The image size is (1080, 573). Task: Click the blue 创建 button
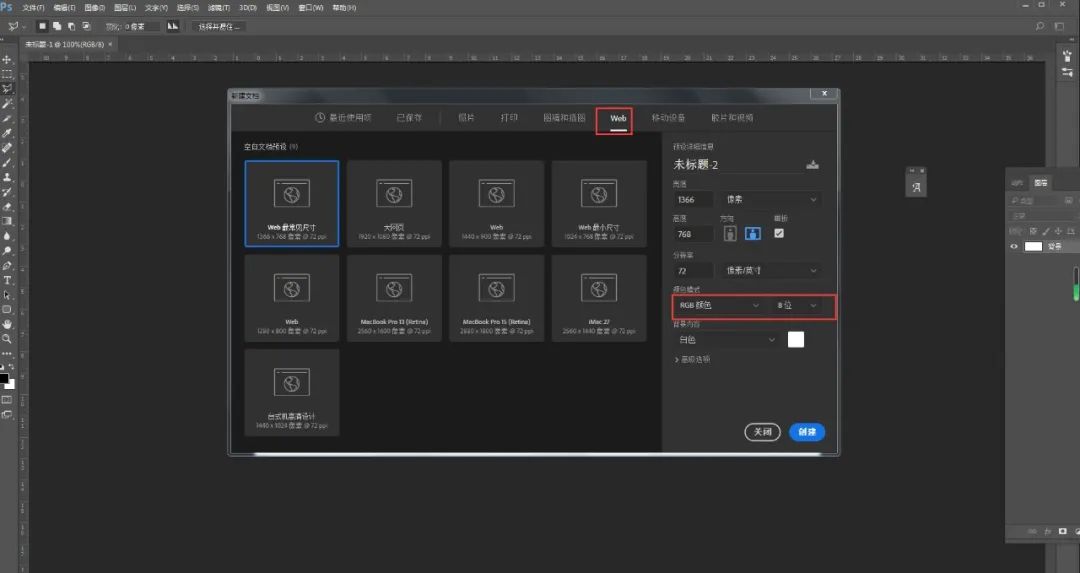pos(806,432)
